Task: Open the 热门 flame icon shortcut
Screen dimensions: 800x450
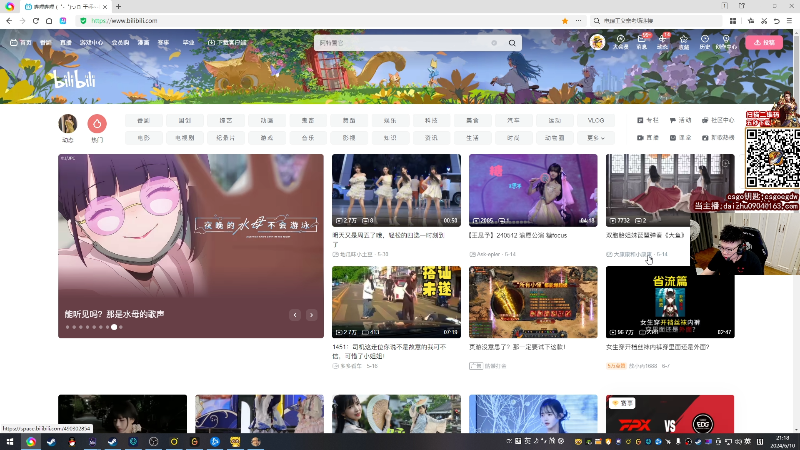Action: point(97,124)
